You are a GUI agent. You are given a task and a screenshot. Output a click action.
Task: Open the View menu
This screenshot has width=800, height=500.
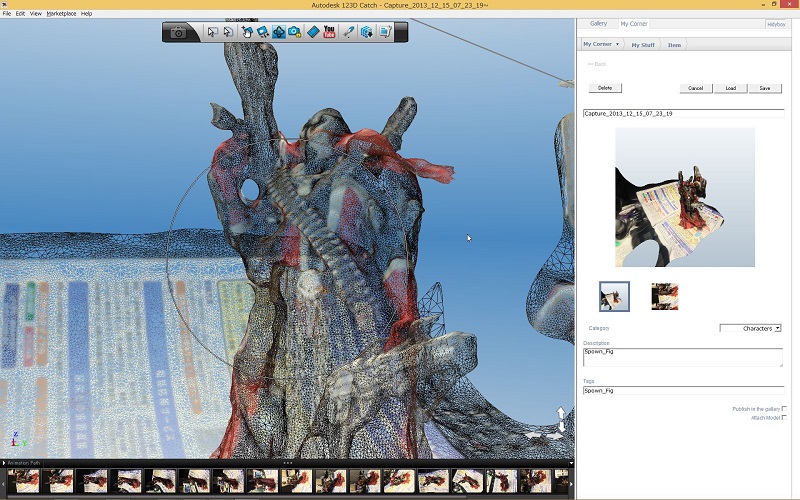(x=36, y=14)
